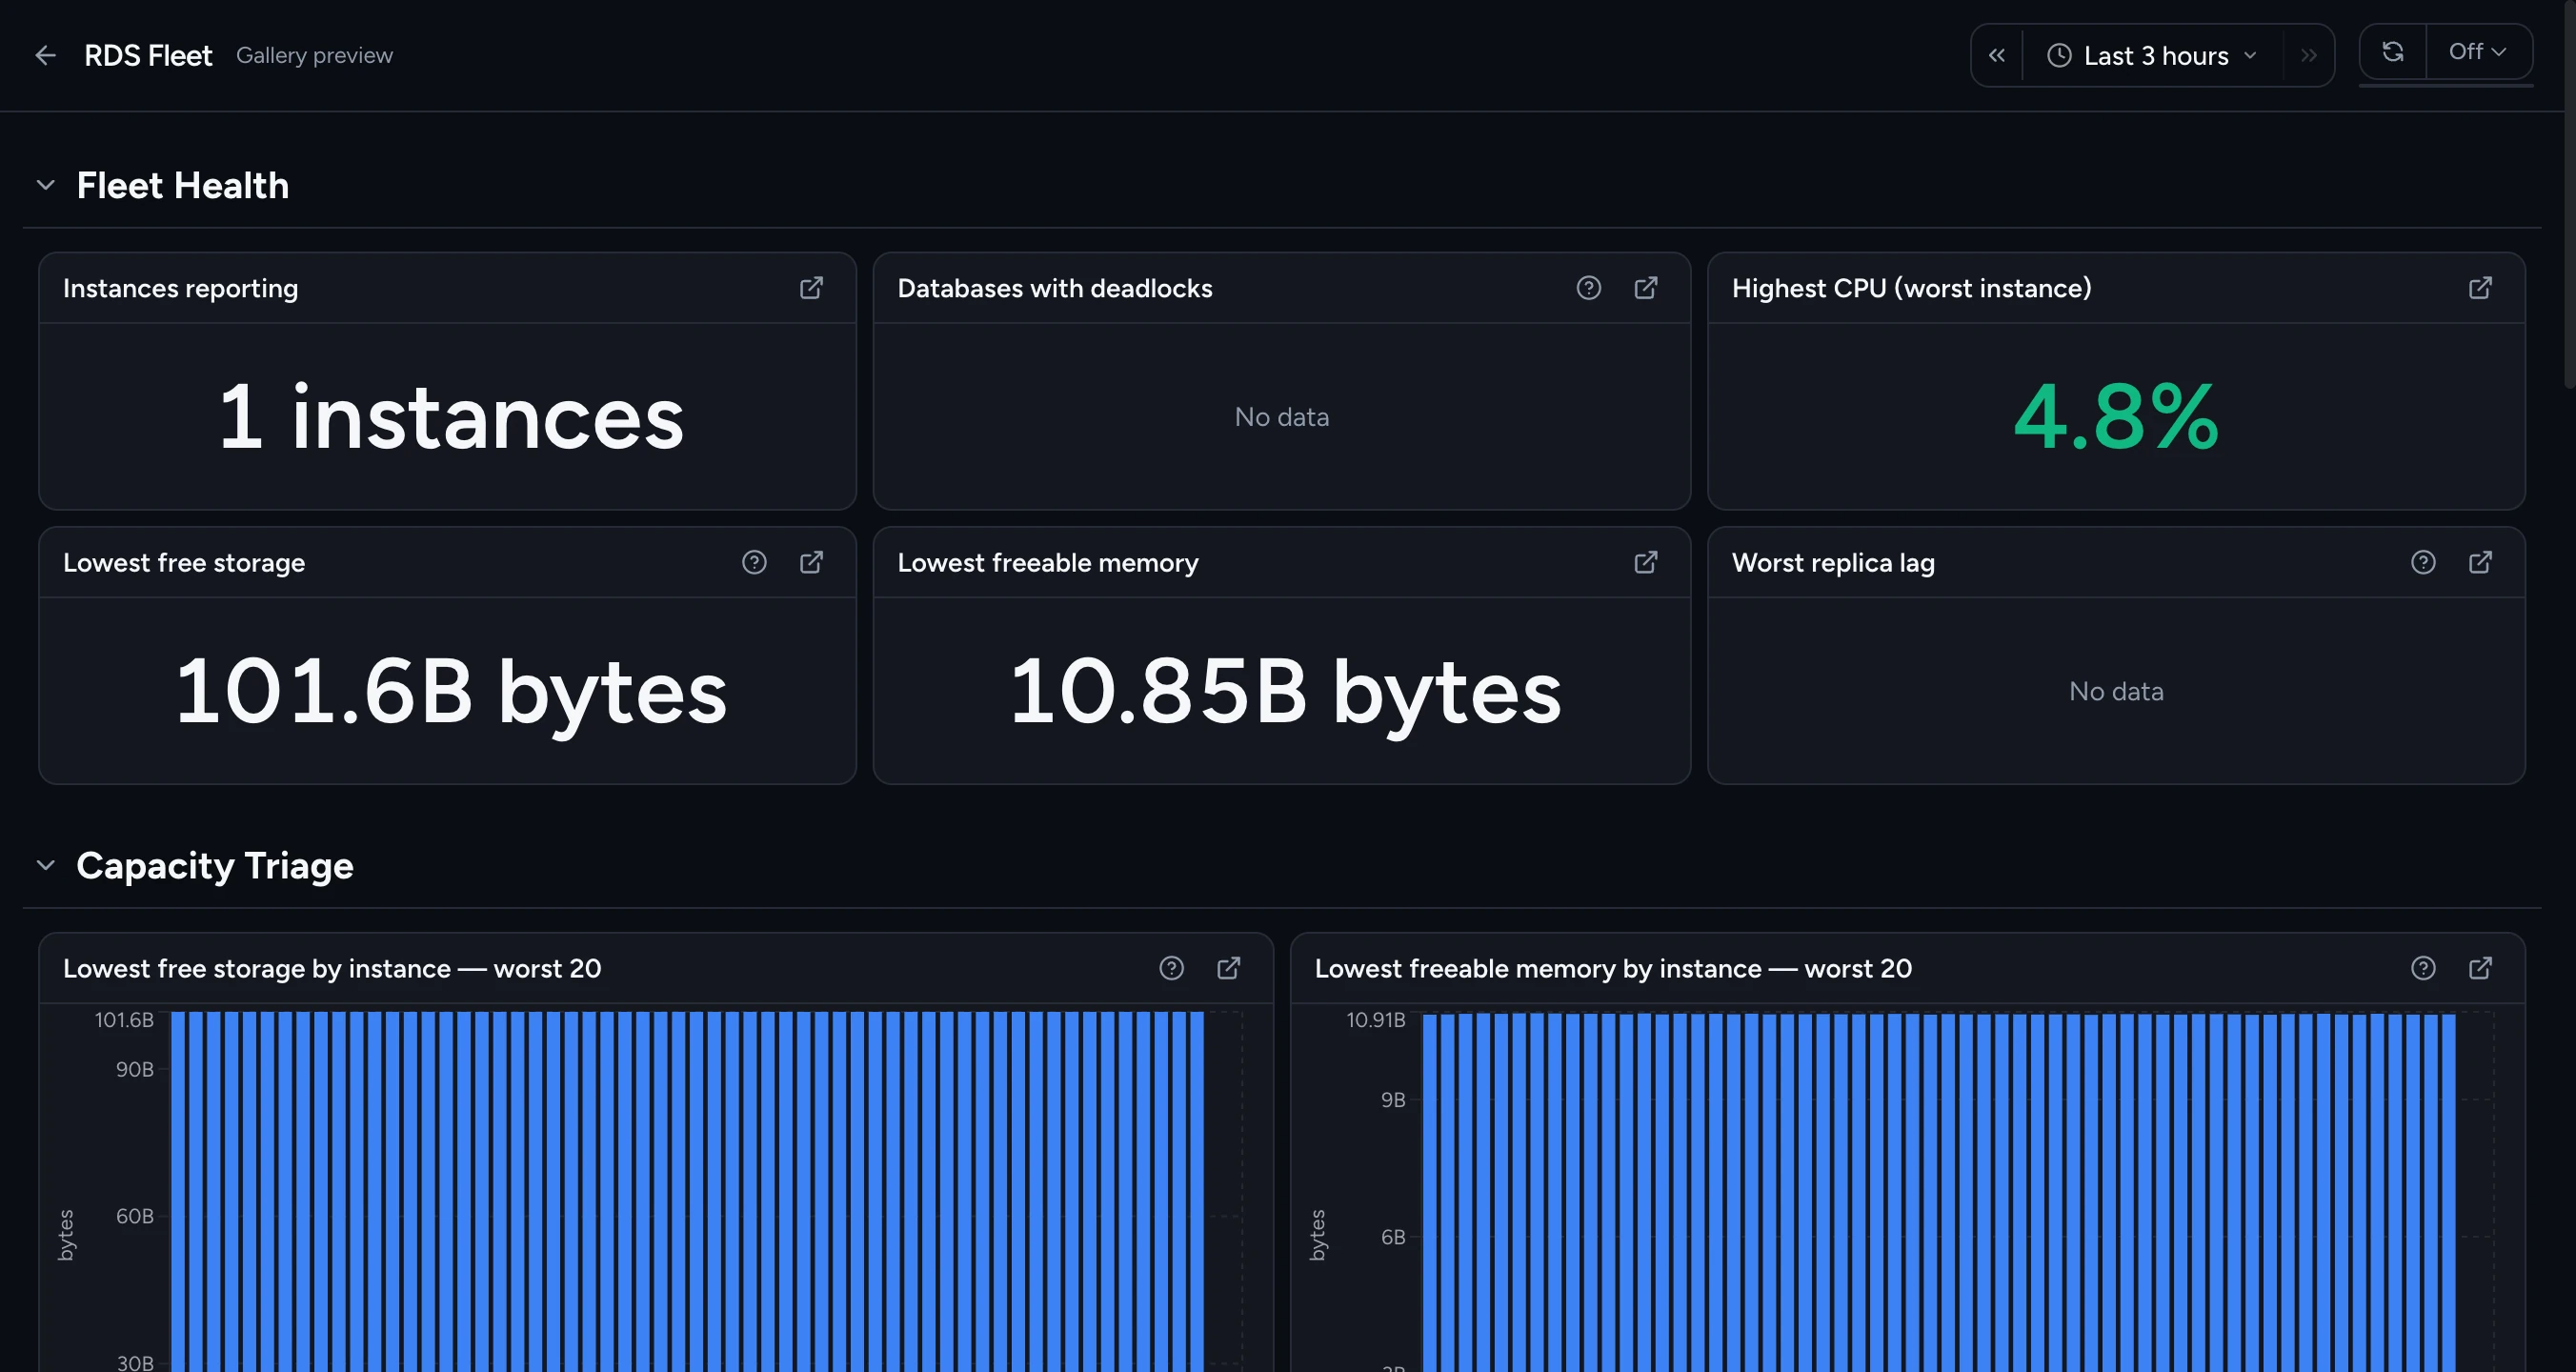
Task: Open Lowest free storage stat panel externally
Action: 811,562
